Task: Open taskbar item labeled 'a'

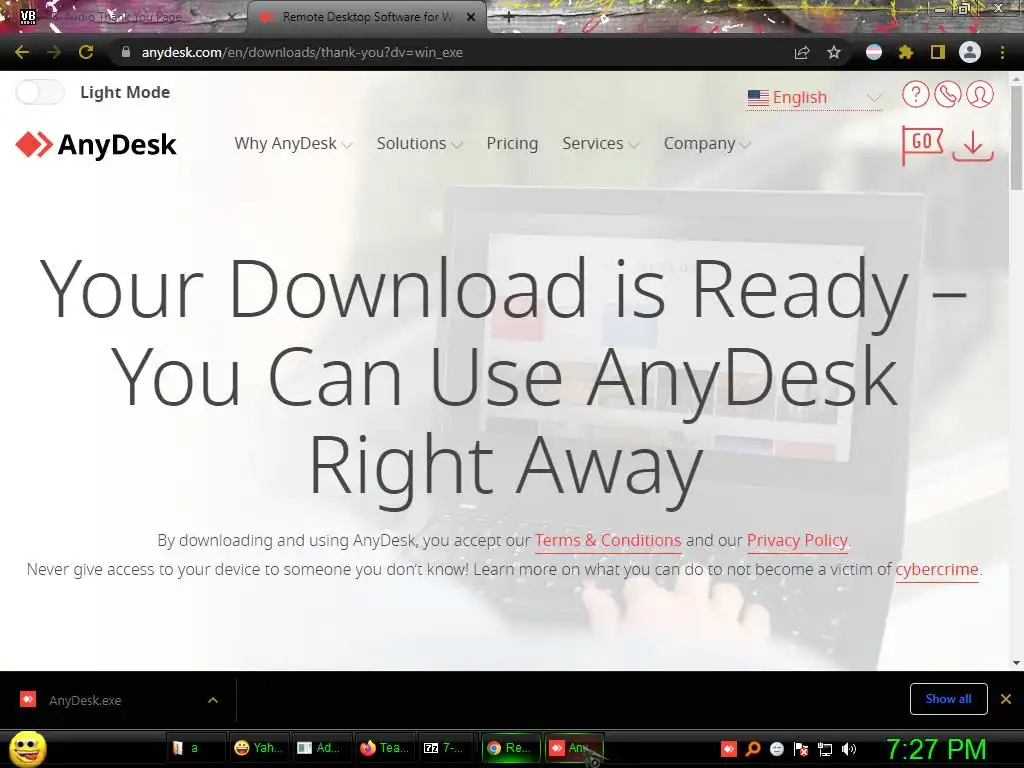Action: pos(195,748)
